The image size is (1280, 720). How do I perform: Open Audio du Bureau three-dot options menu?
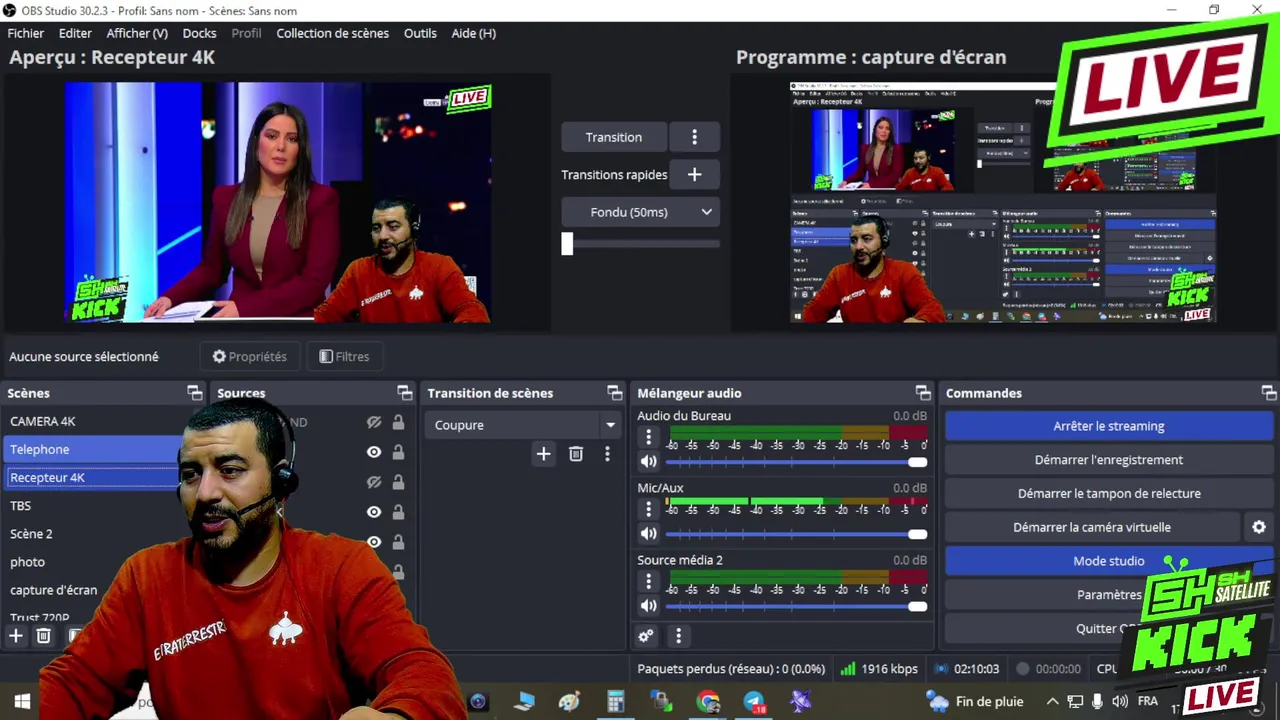point(648,437)
